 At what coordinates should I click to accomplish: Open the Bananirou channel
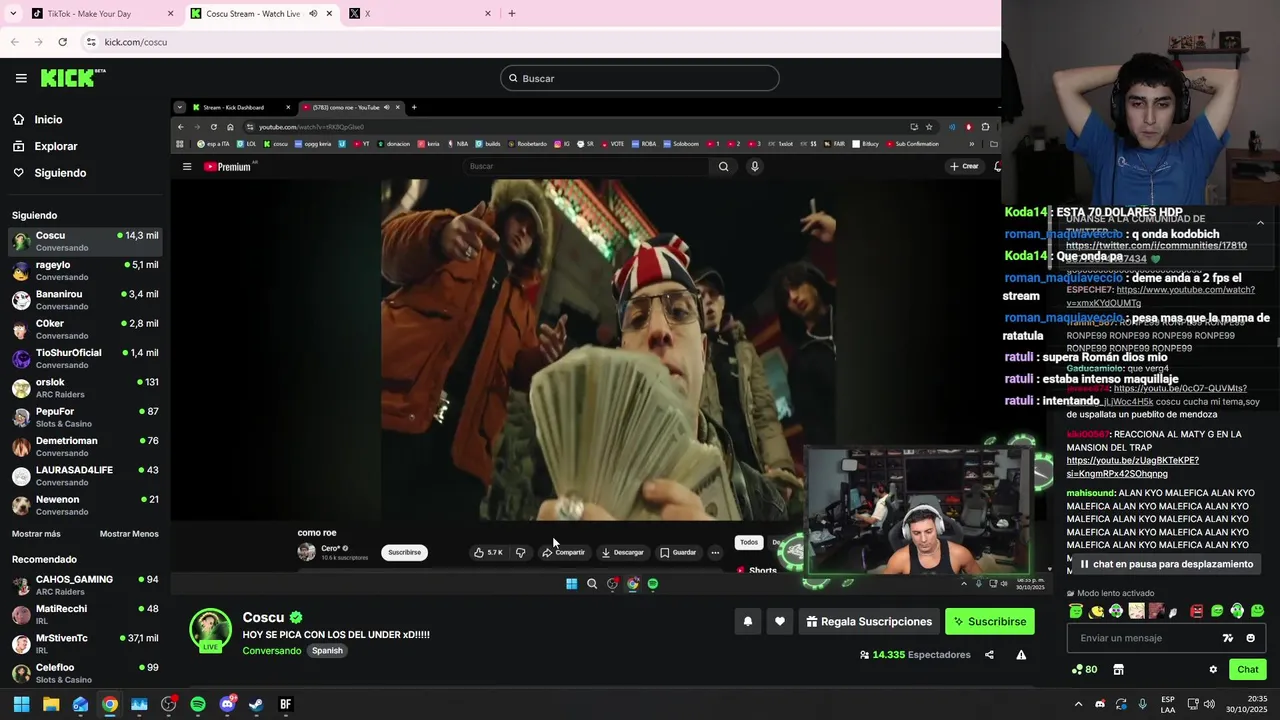point(85,300)
